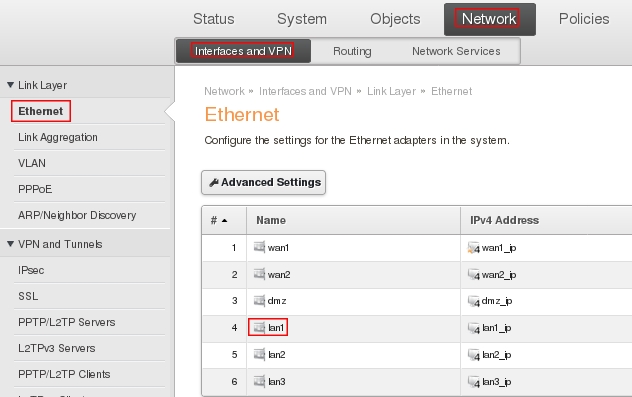Switch to Network Services tab
Image resolution: width=632 pixels, height=397 pixels.
456,51
